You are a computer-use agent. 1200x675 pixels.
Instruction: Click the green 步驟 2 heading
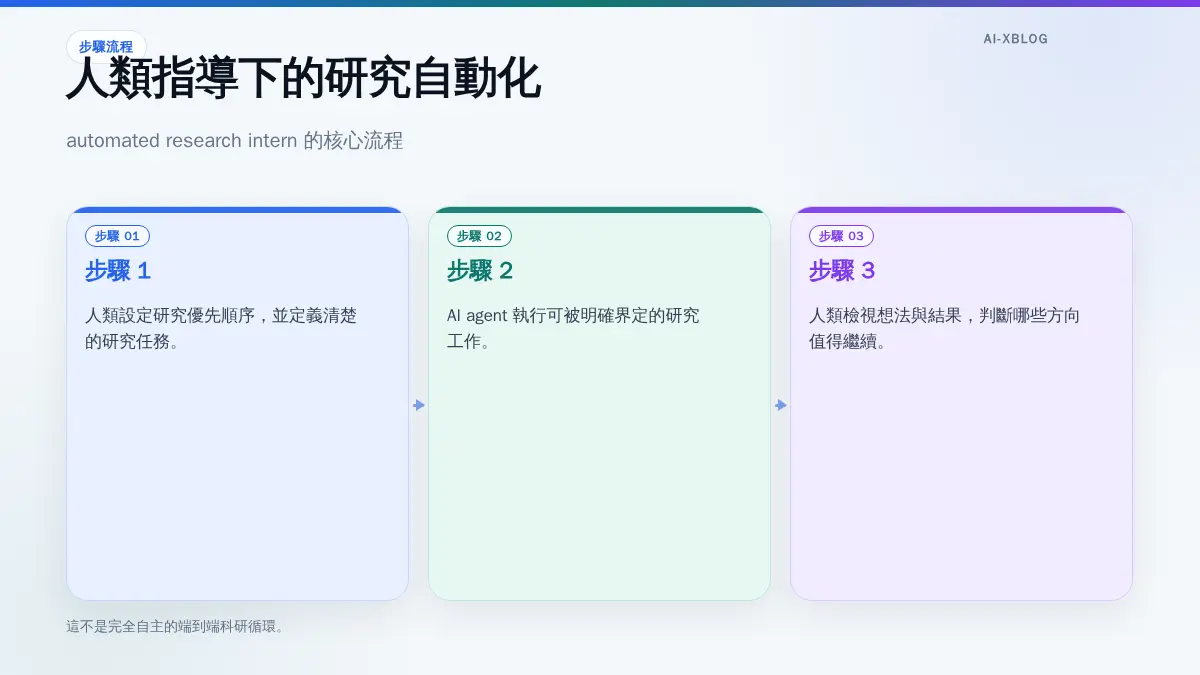(x=480, y=271)
